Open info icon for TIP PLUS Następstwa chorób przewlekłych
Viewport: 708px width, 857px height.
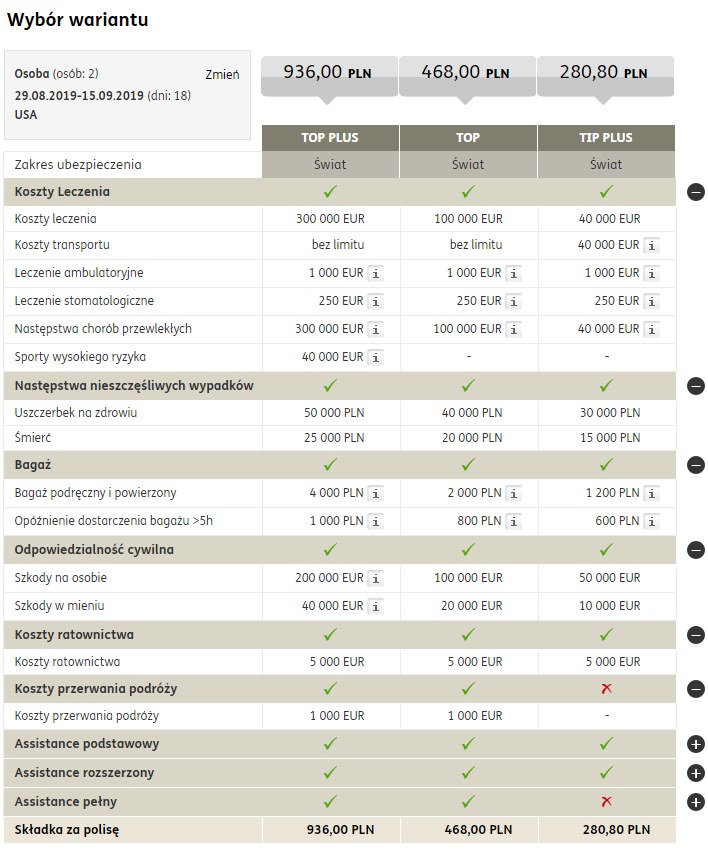651,330
